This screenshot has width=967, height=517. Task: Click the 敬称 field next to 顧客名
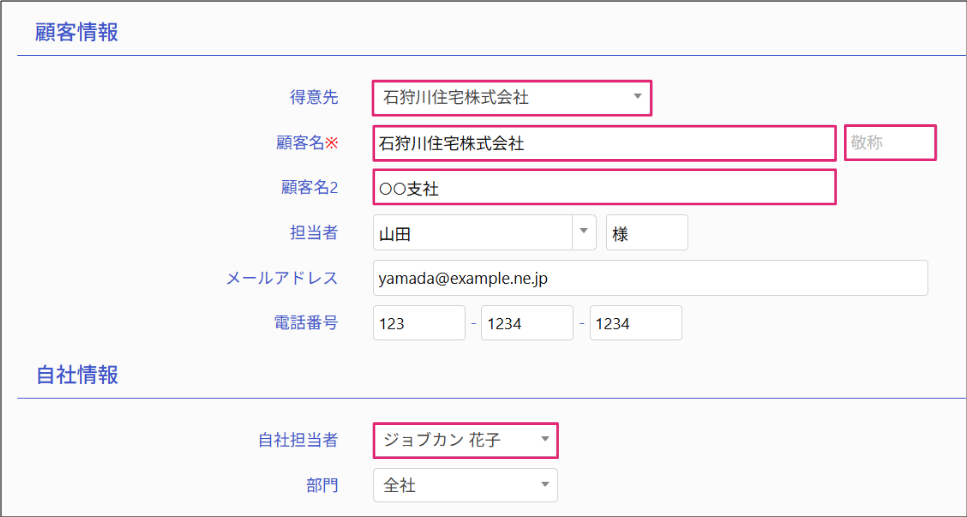[x=891, y=143]
